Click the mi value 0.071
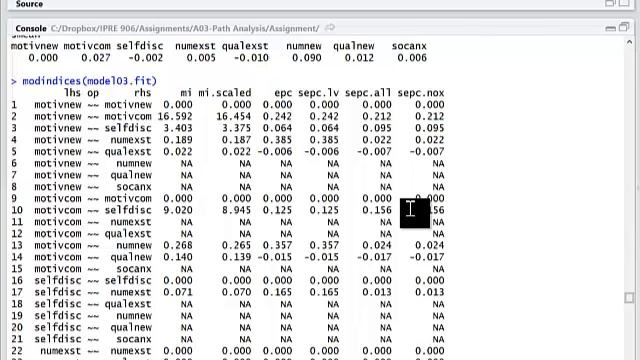 [x=178, y=292]
